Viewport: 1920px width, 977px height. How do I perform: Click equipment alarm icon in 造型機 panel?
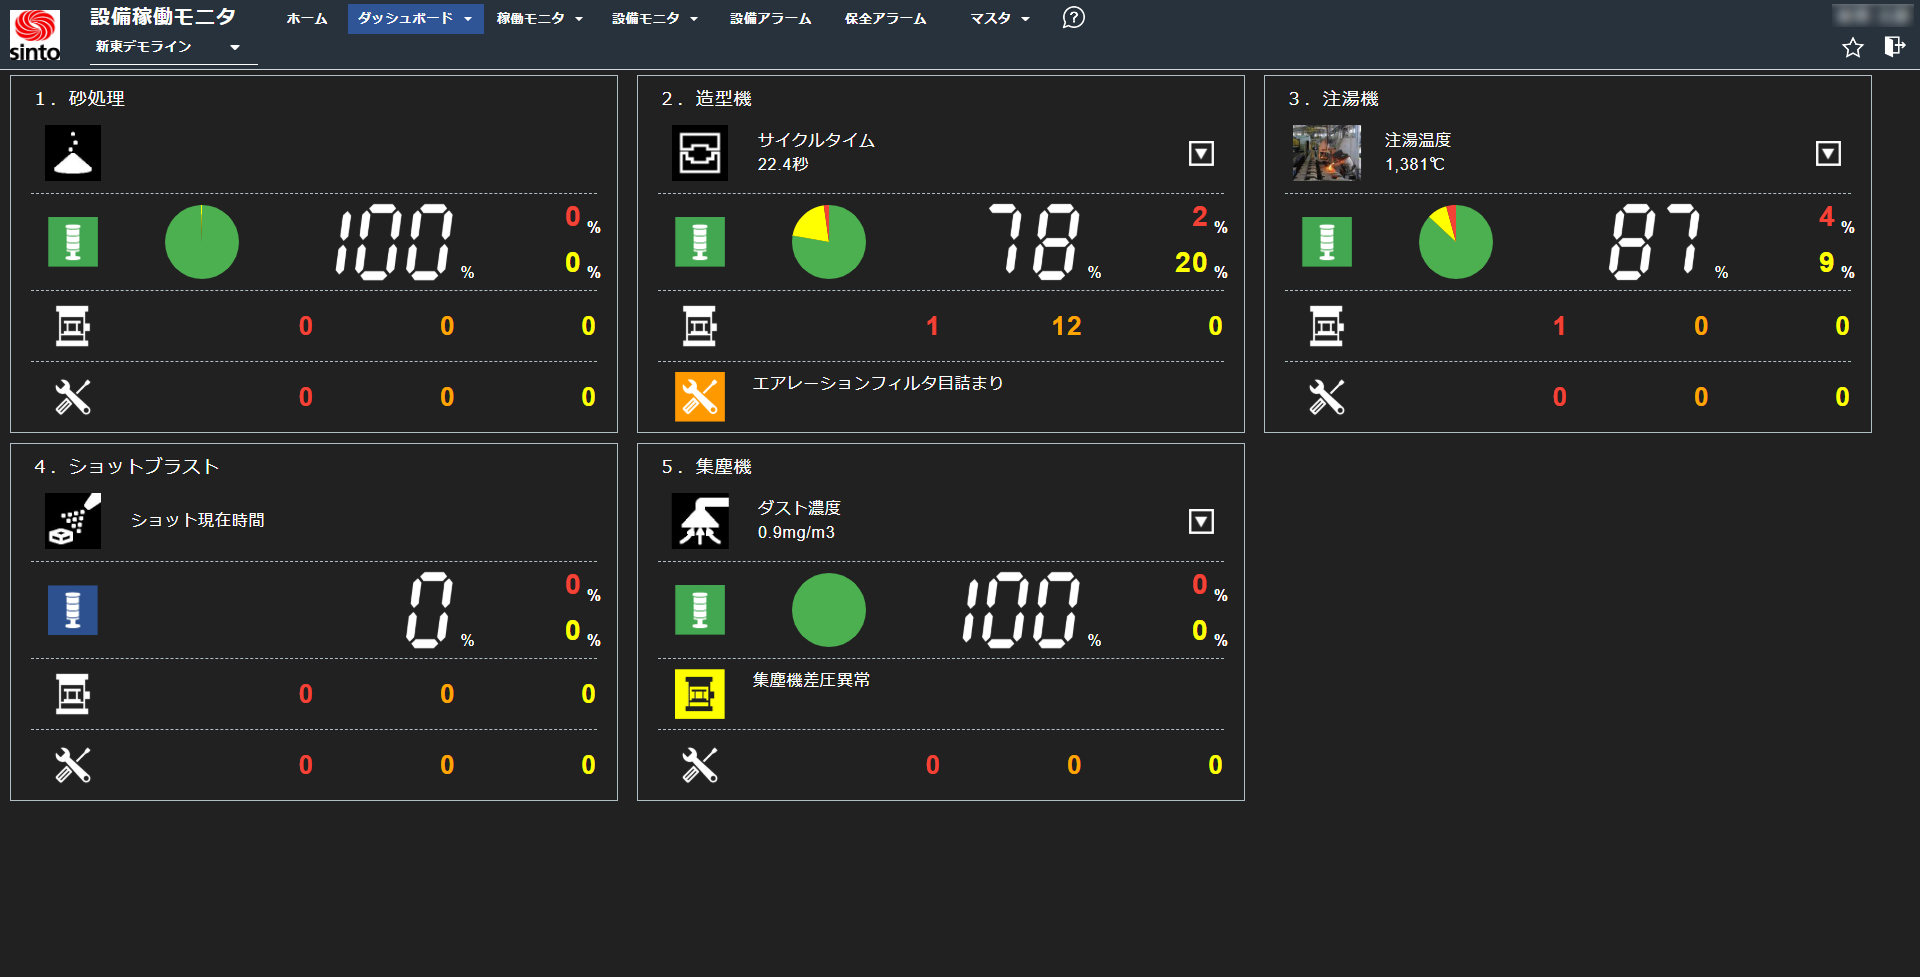coord(700,326)
